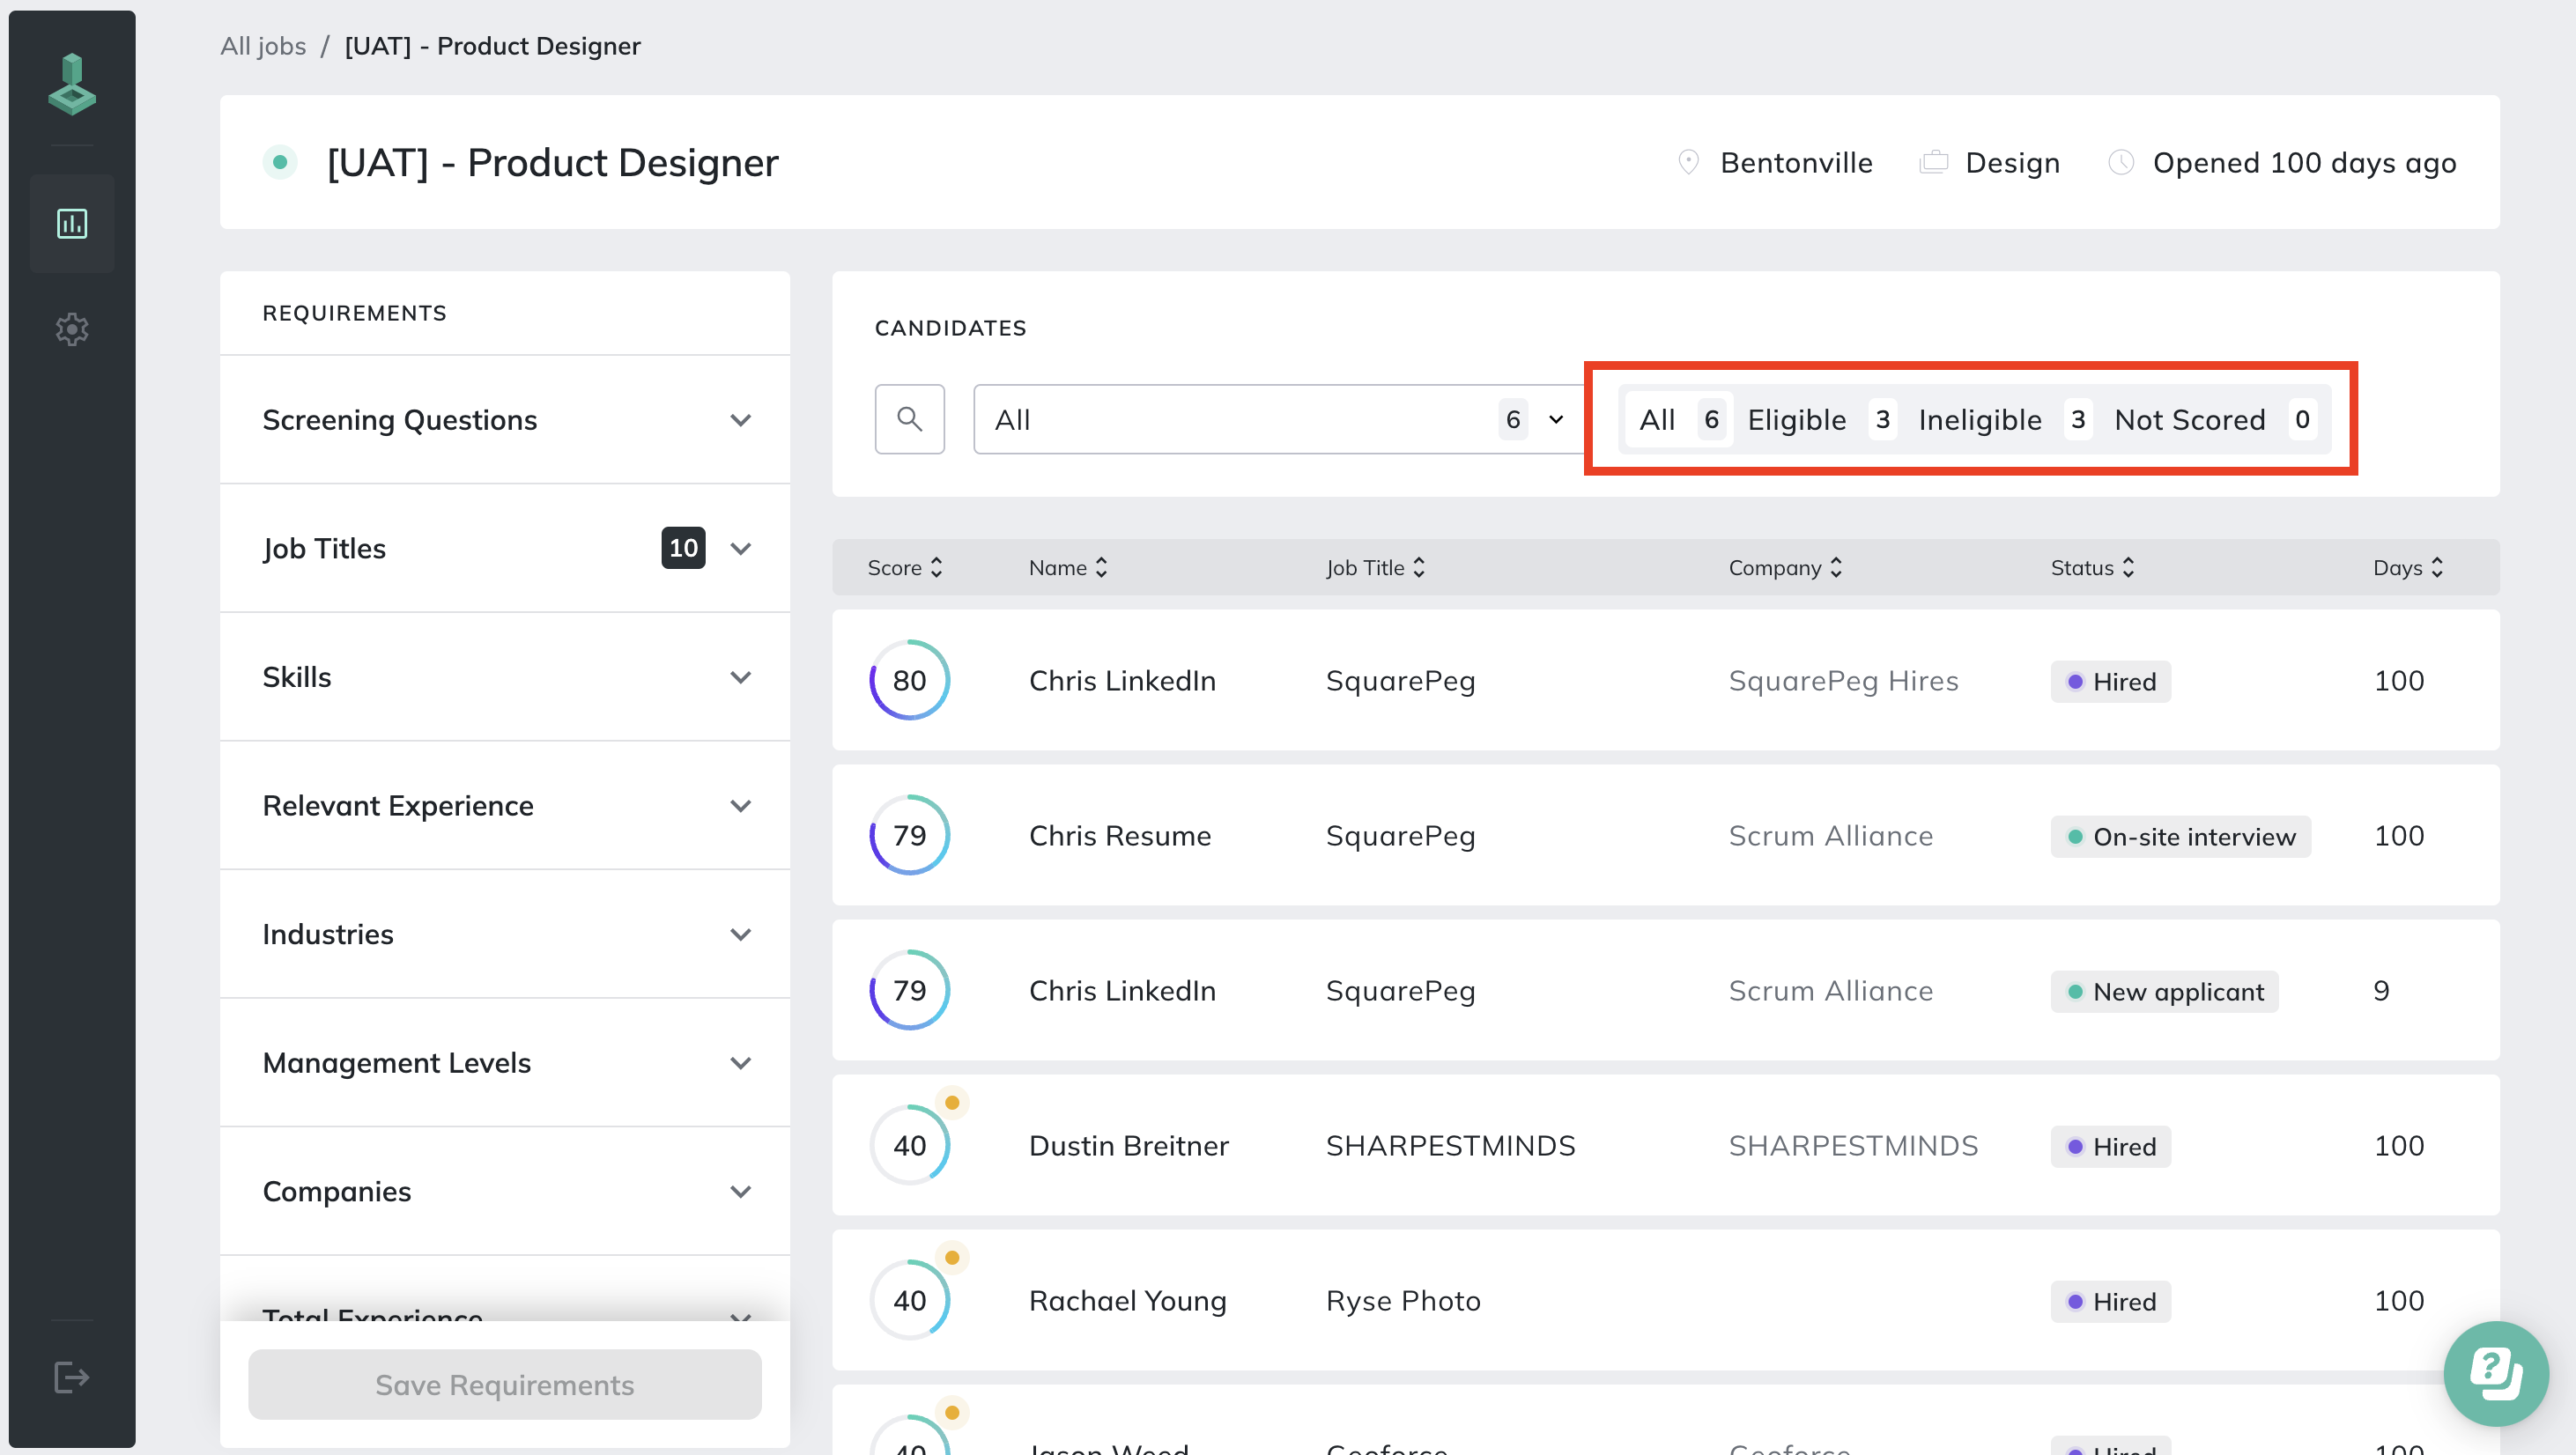Click the orange warning dot on Dustin Breitner
The image size is (2576, 1455).
pyautogui.click(x=952, y=1103)
